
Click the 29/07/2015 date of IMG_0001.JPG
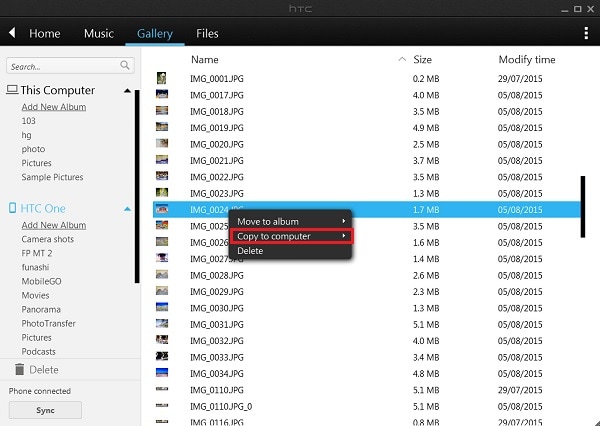tap(520, 78)
